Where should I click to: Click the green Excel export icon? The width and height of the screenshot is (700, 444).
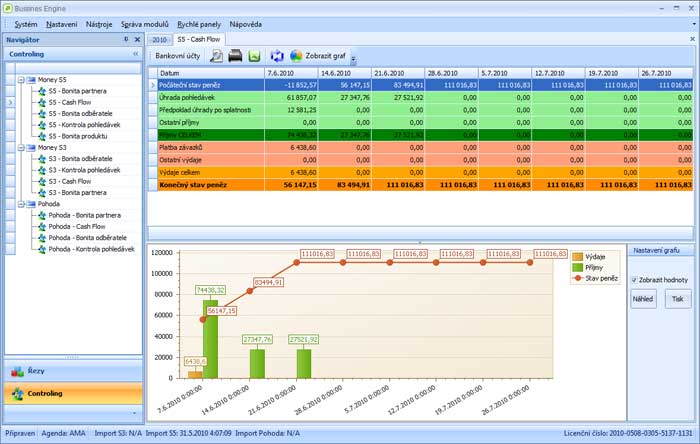click(254, 55)
